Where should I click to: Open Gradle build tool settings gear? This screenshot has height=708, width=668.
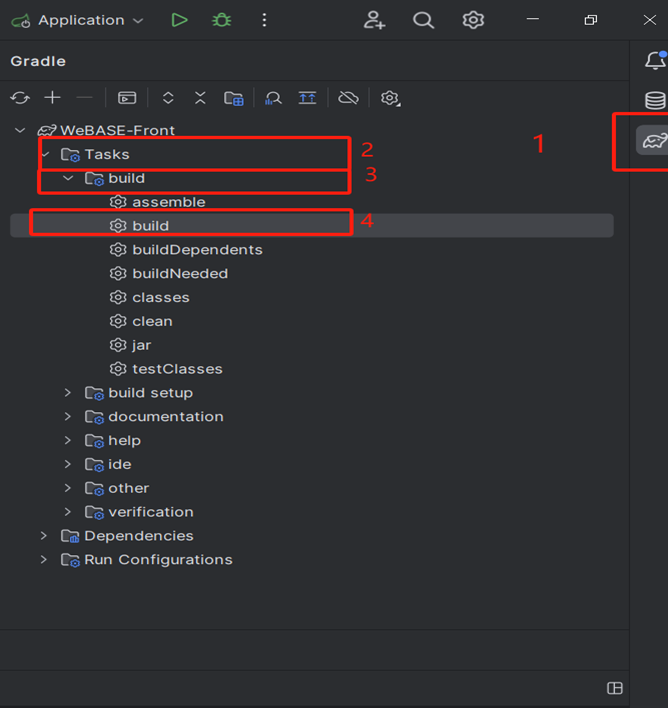click(390, 98)
